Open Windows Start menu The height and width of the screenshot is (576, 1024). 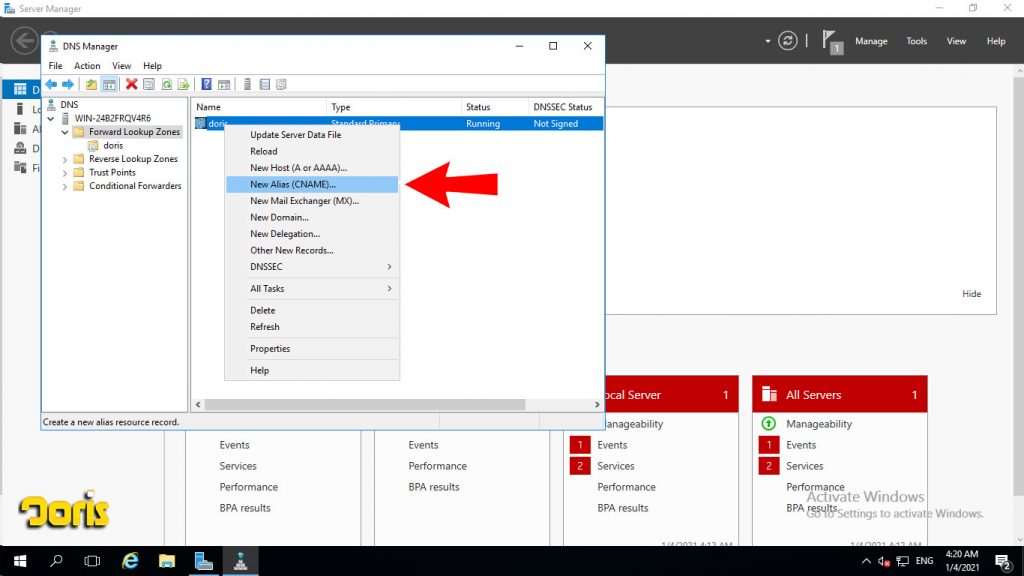coord(20,561)
